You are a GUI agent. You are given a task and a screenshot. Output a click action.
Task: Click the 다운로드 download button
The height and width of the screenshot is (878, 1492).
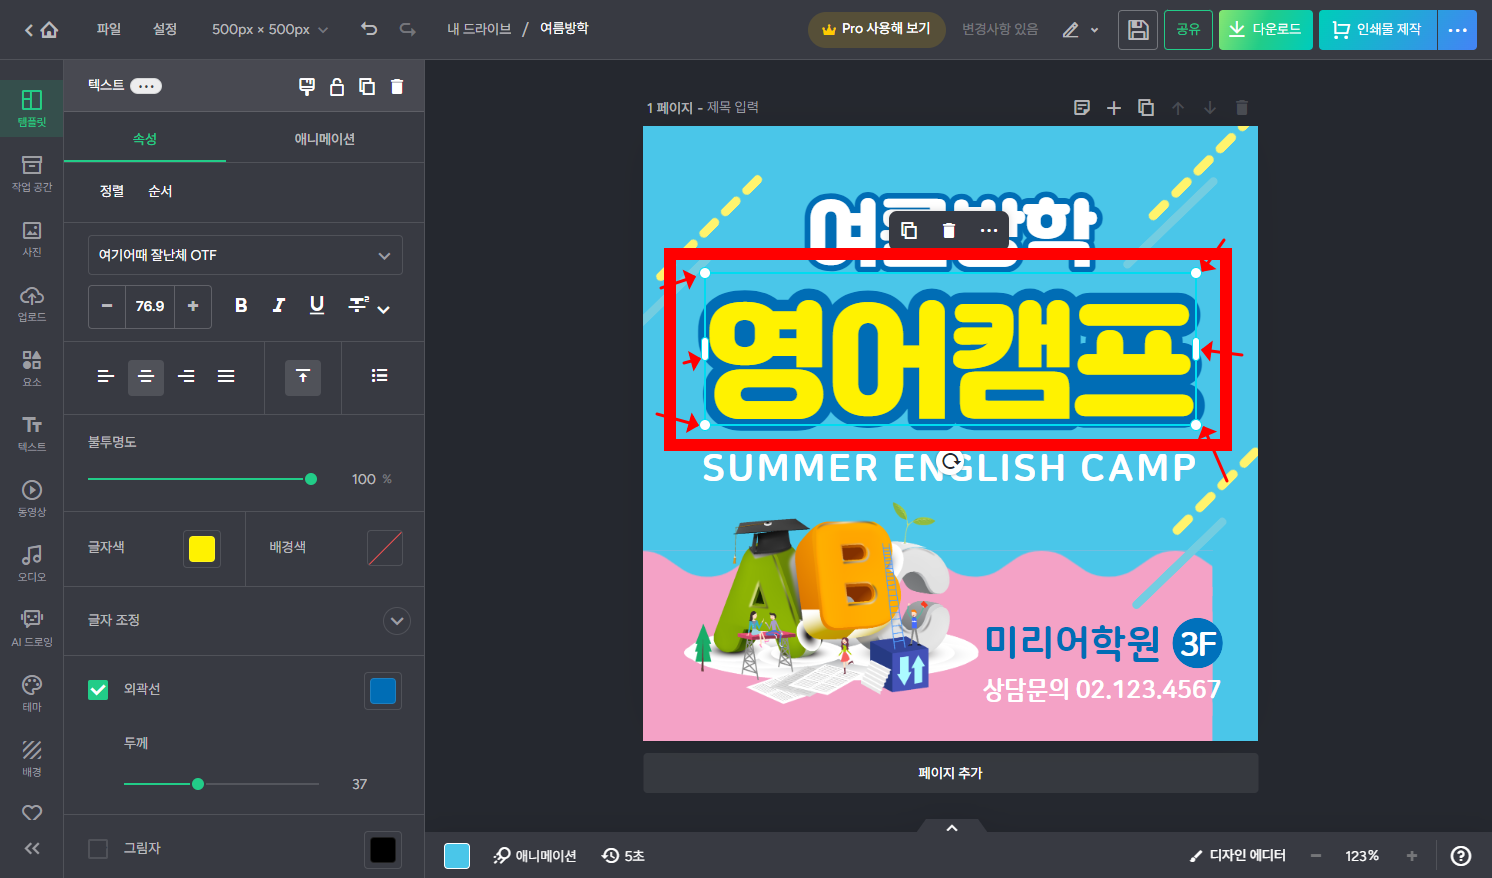click(1265, 29)
